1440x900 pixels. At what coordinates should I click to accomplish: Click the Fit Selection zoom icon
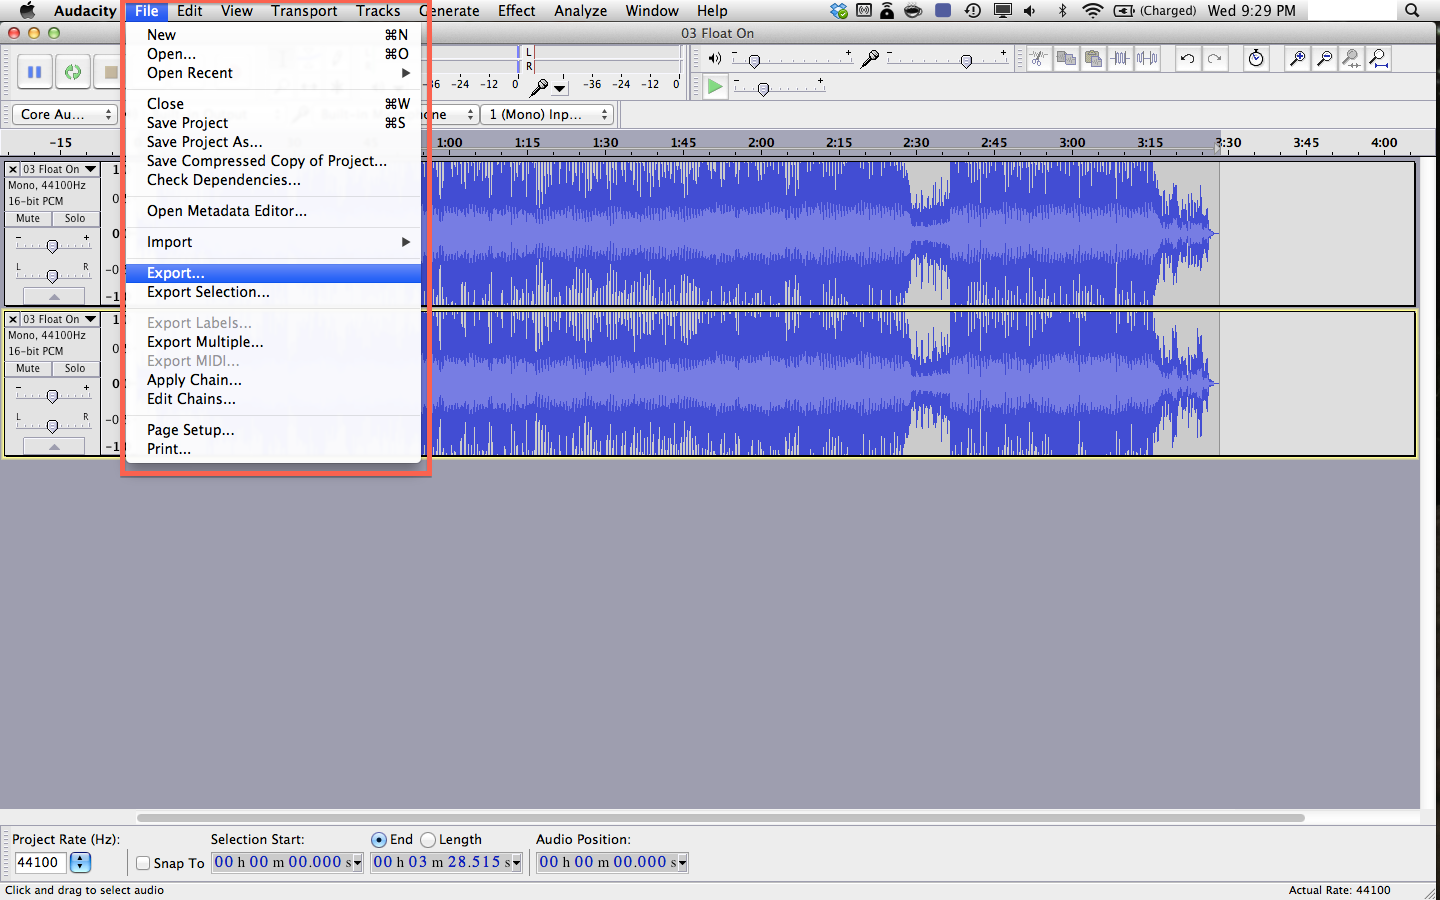point(1351,59)
